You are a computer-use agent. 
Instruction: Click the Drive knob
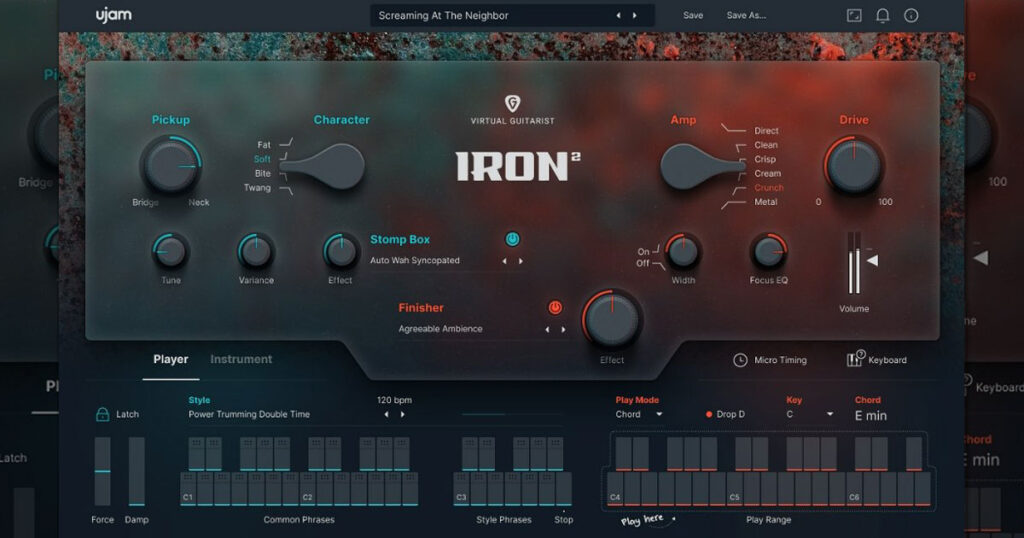[x=854, y=166]
